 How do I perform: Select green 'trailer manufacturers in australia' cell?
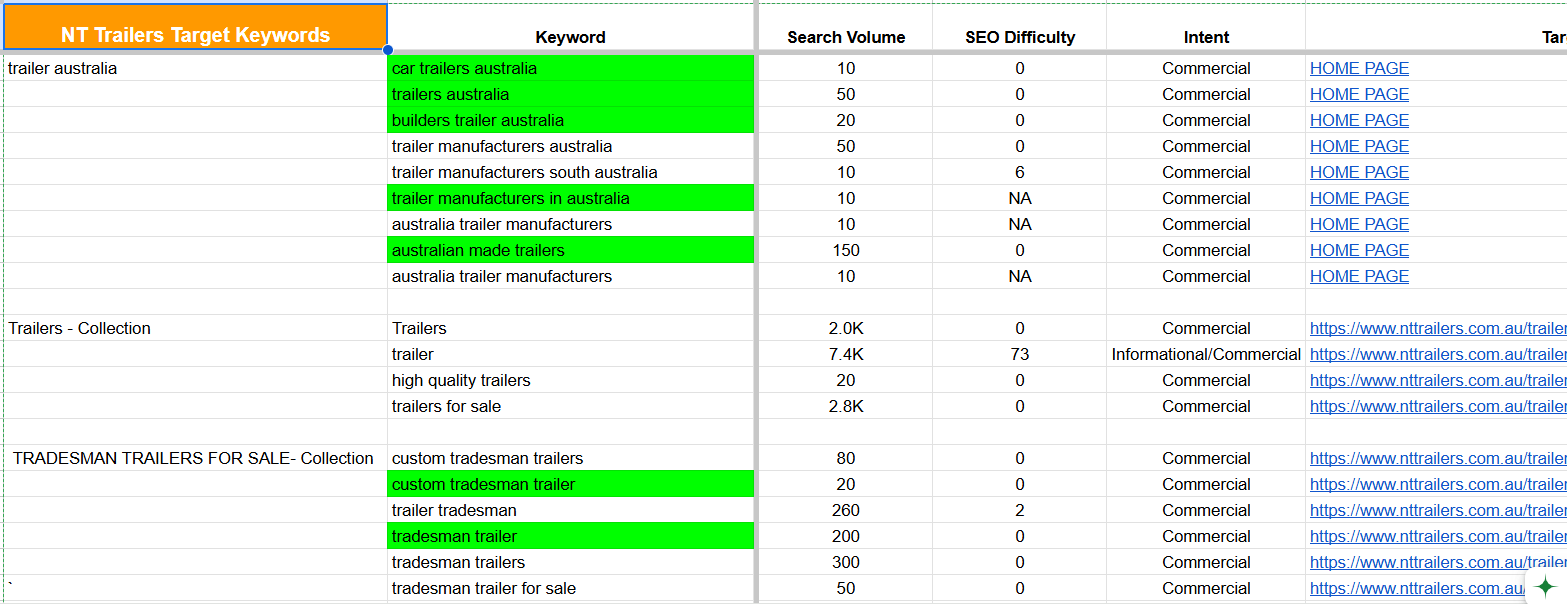(x=570, y=198)
